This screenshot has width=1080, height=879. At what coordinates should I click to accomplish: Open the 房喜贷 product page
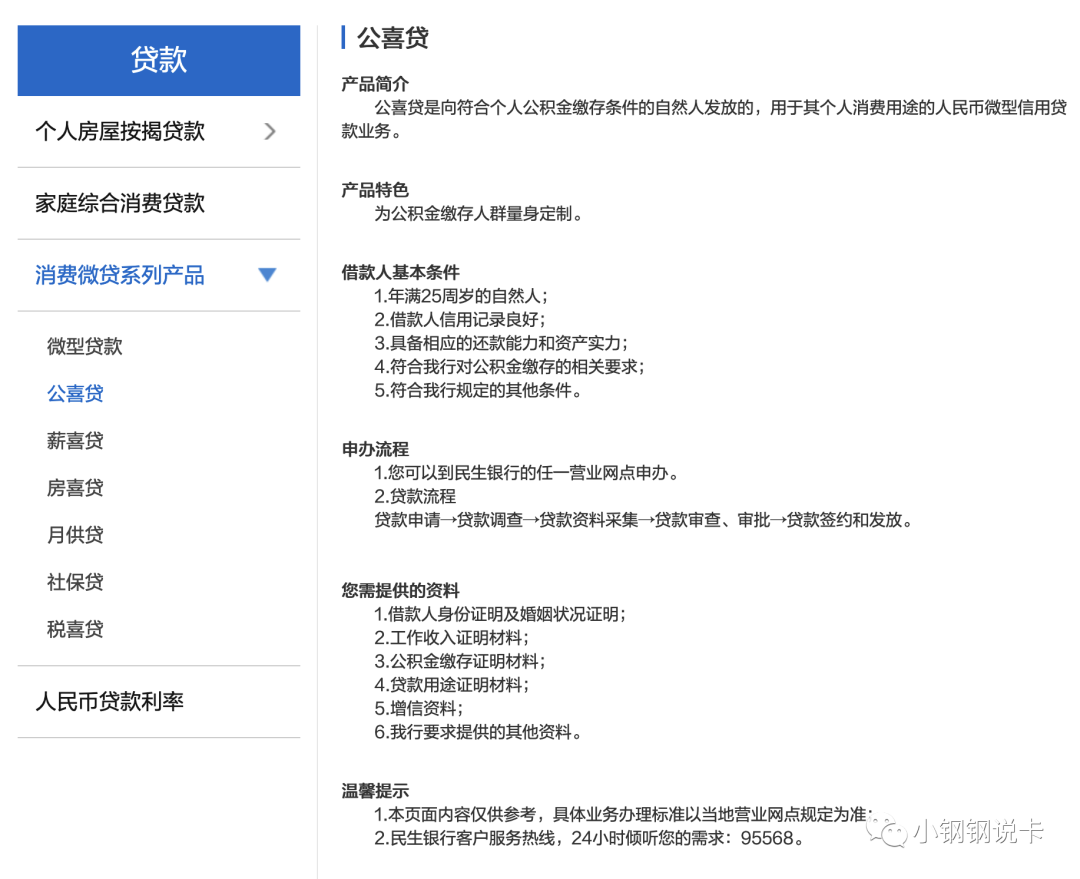pyautogui.click(x=75, y=487)
